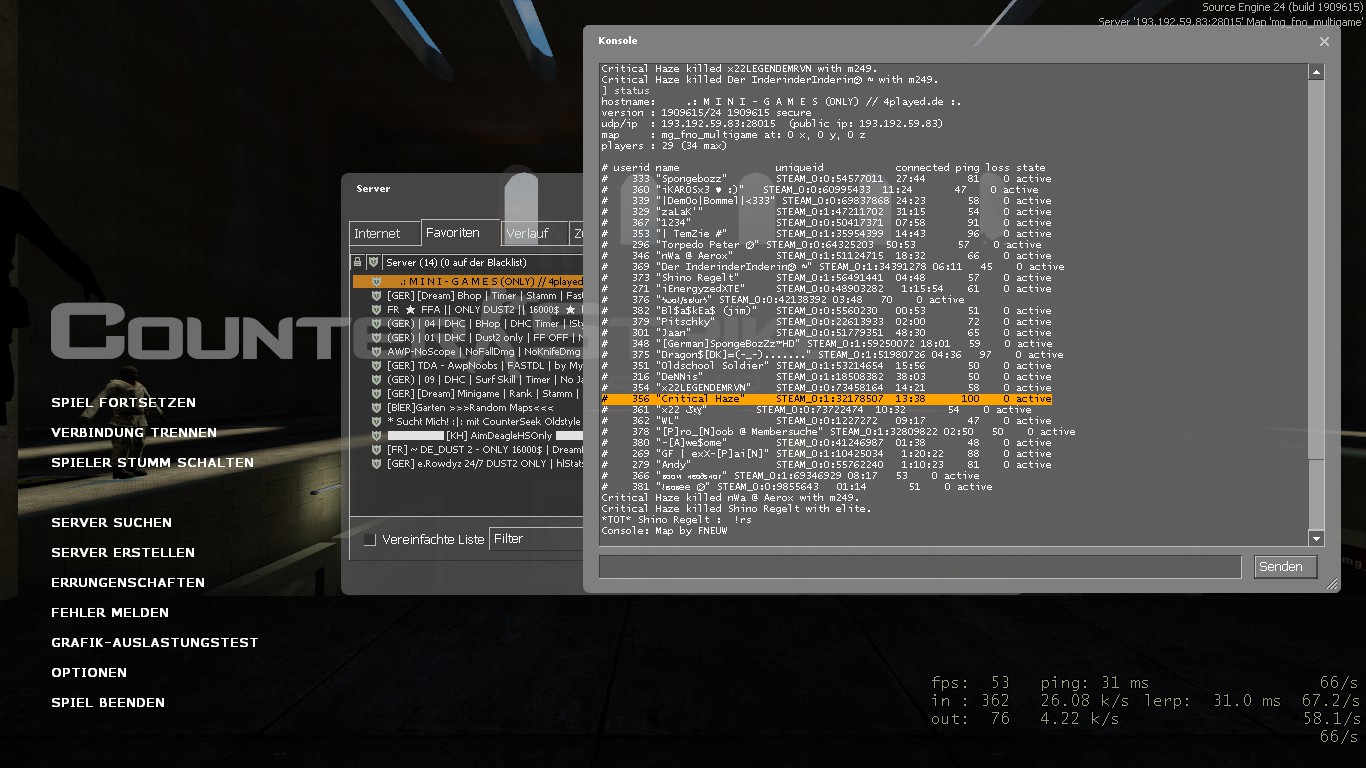Click VAC shield icon of MINI-GAMES server
Screen dimensions: 1366x768
[x=376, y=282]
